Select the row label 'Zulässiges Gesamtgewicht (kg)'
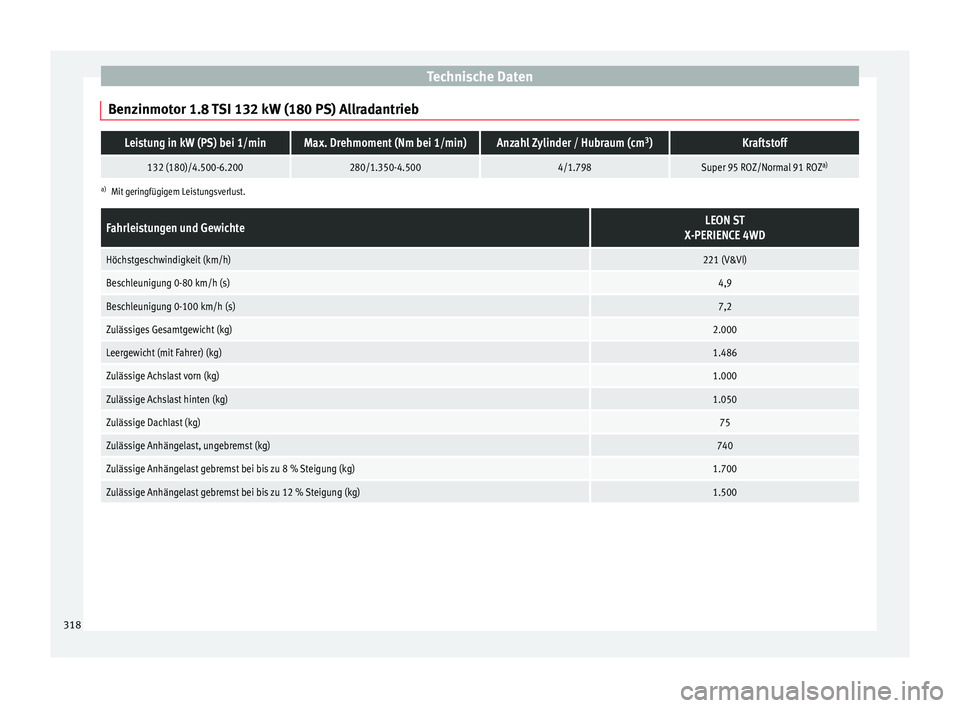The width and height of the screenshot is (960, 708). point(169,330)
